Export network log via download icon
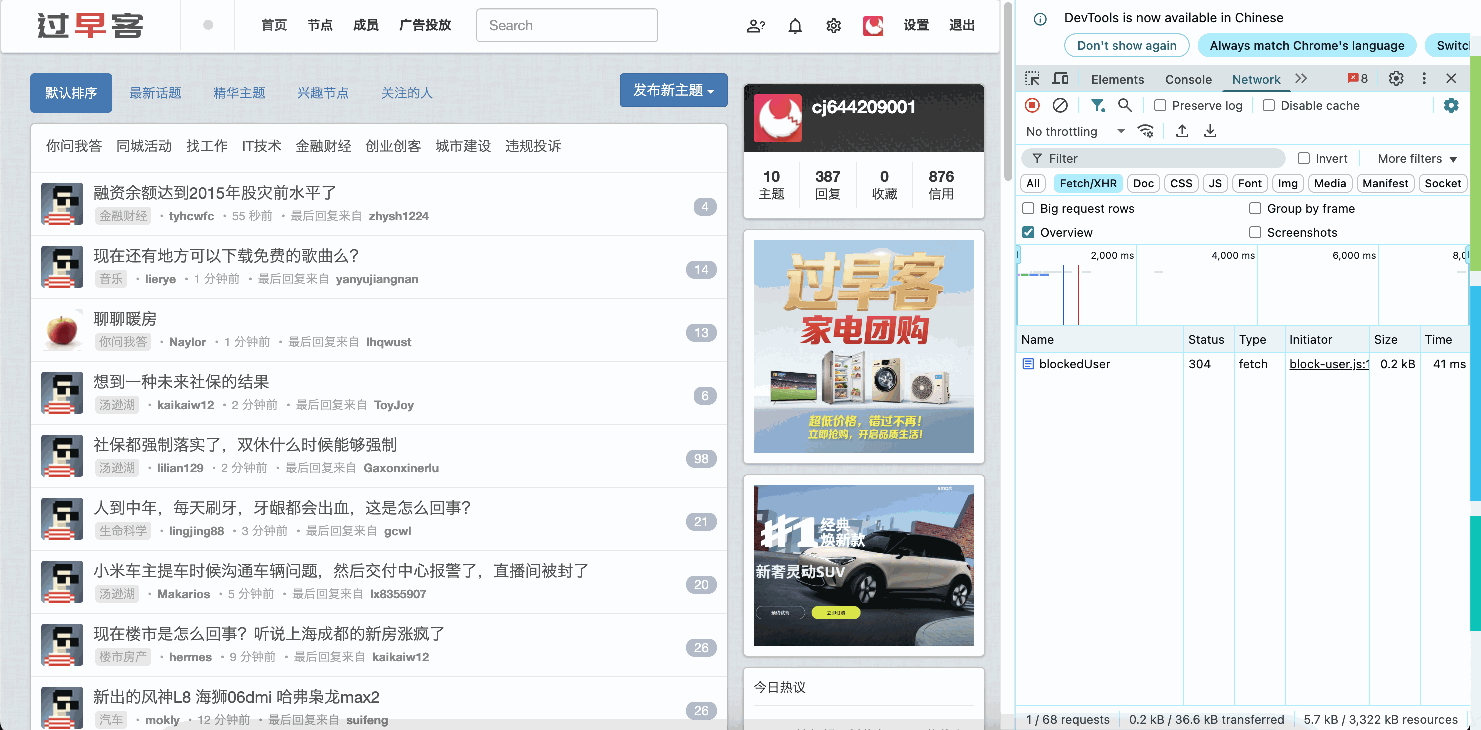1481x730 pixels. (1210, 131)
